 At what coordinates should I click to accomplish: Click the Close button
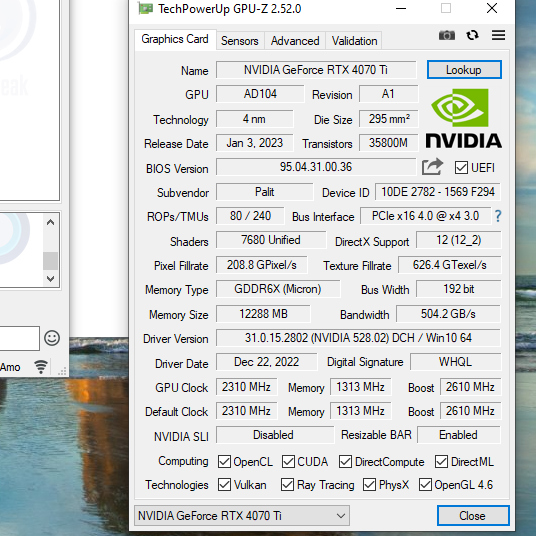pyautogui.click(x=473, y=515)
